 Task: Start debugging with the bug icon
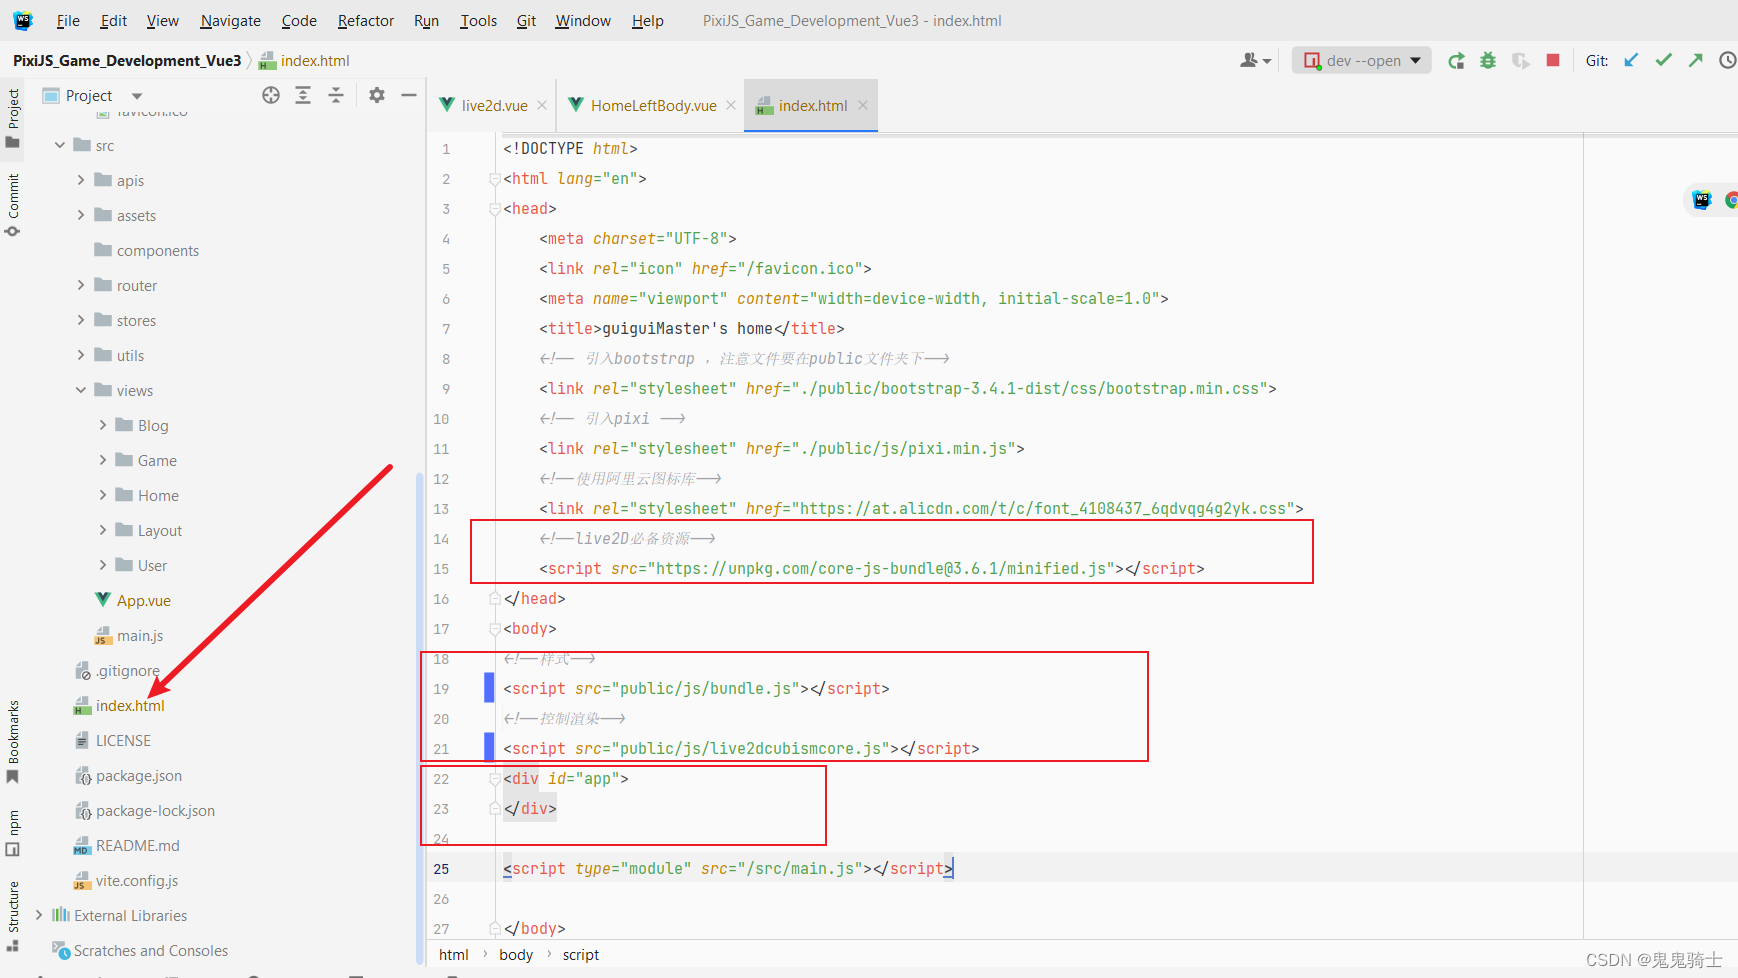point(1488,61)
